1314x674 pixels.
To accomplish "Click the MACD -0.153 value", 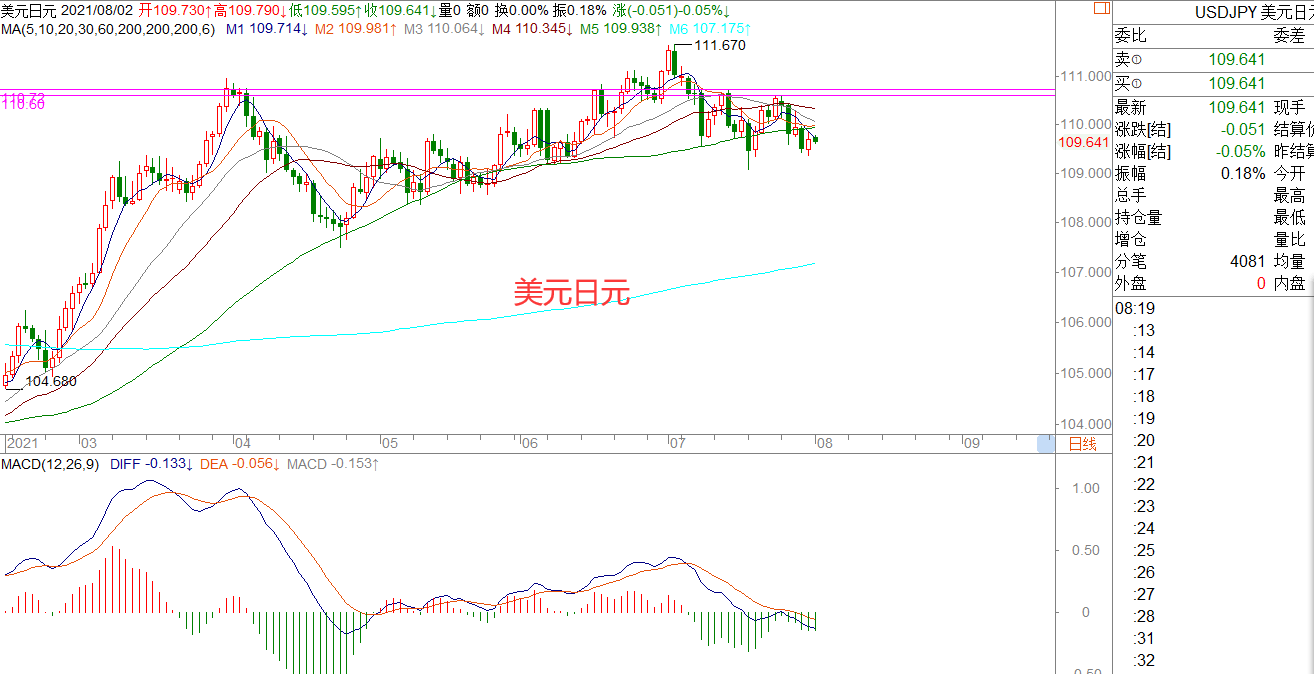I will tap(333, 464).
